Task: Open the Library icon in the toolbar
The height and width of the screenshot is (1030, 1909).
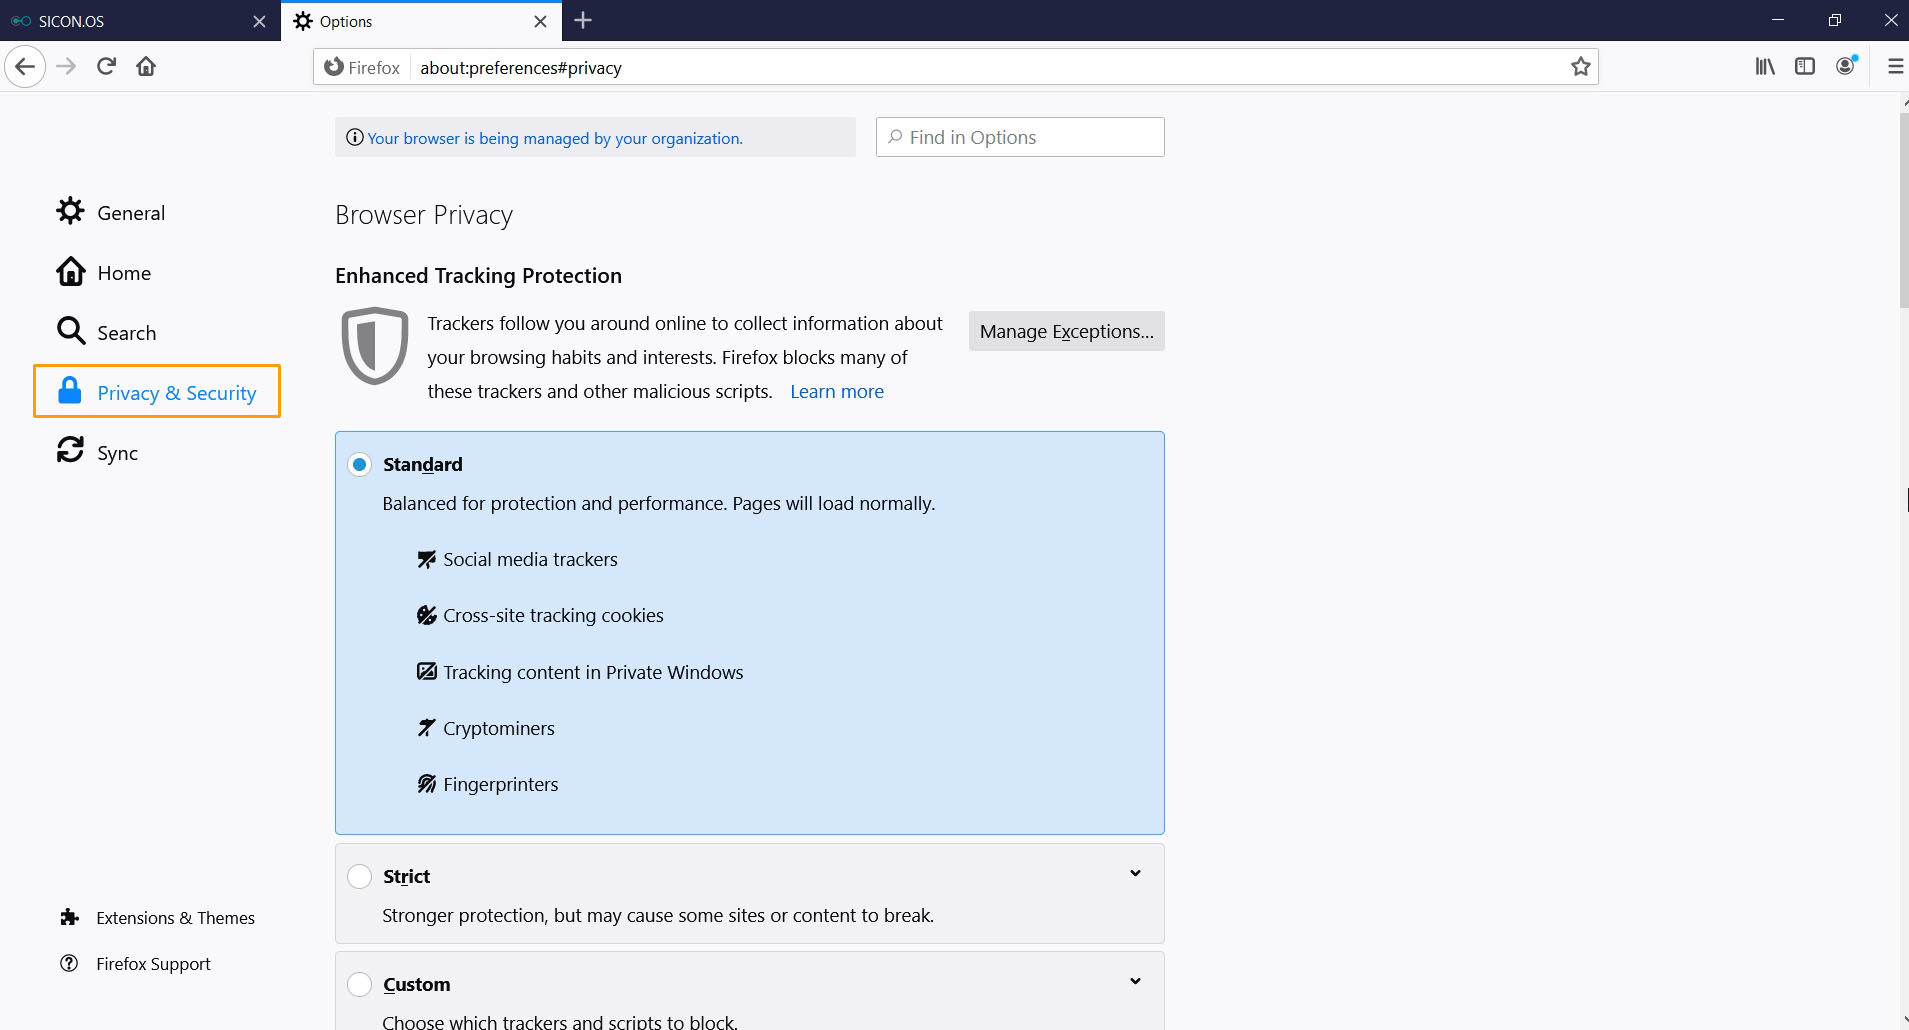Action: point(1765,66)
